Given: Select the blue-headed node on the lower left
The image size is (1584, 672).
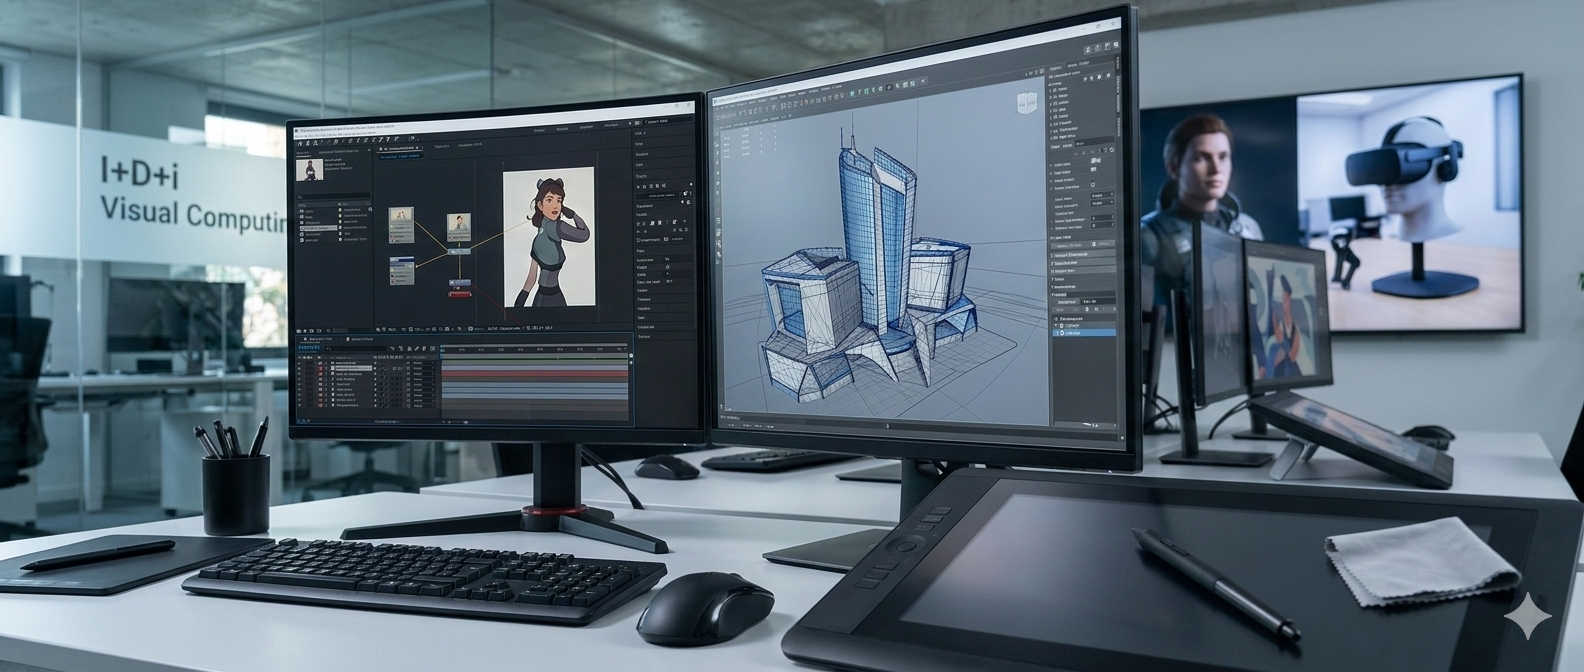Looking at the screenshot, I should 402,269.
